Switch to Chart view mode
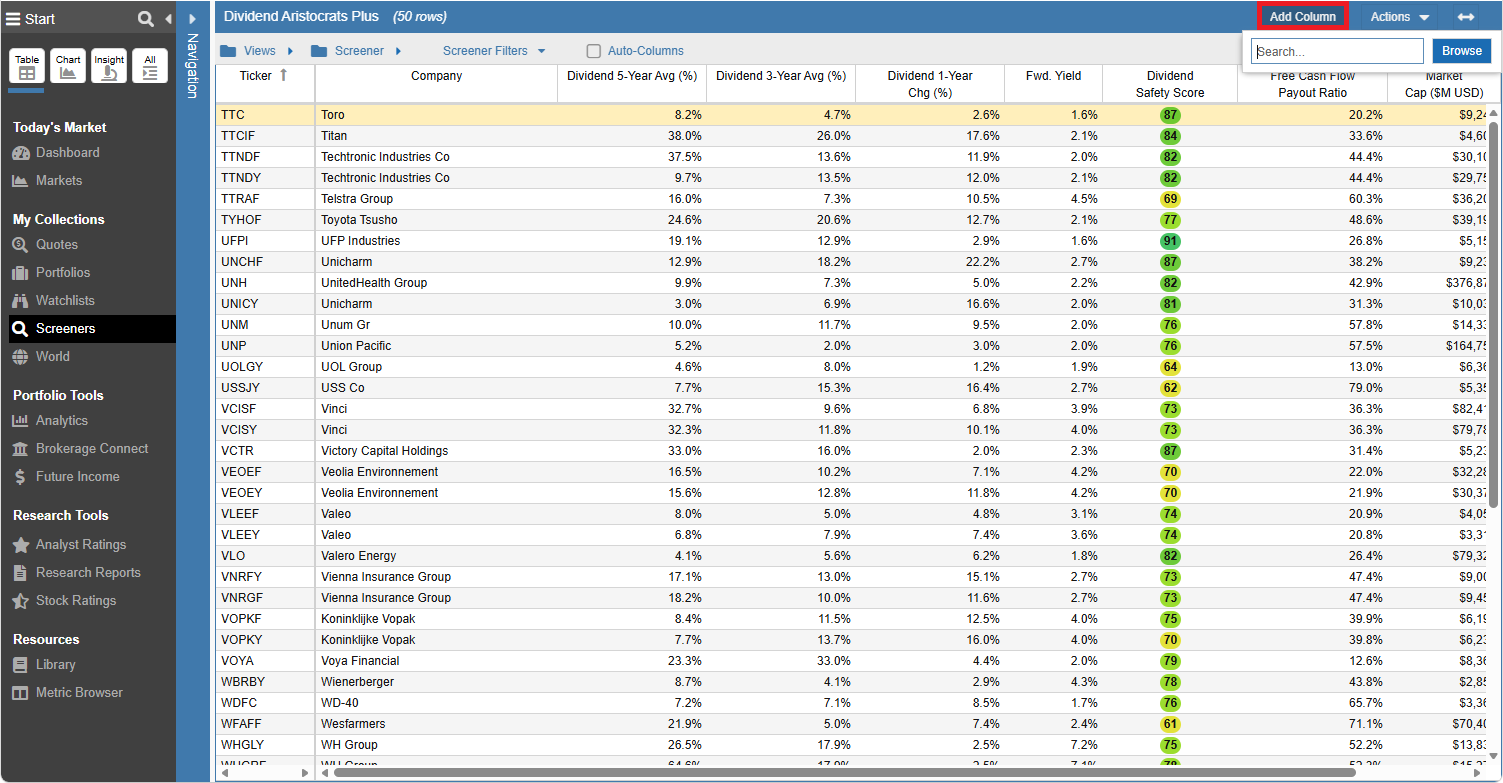1503x783 pixels. 68,66
